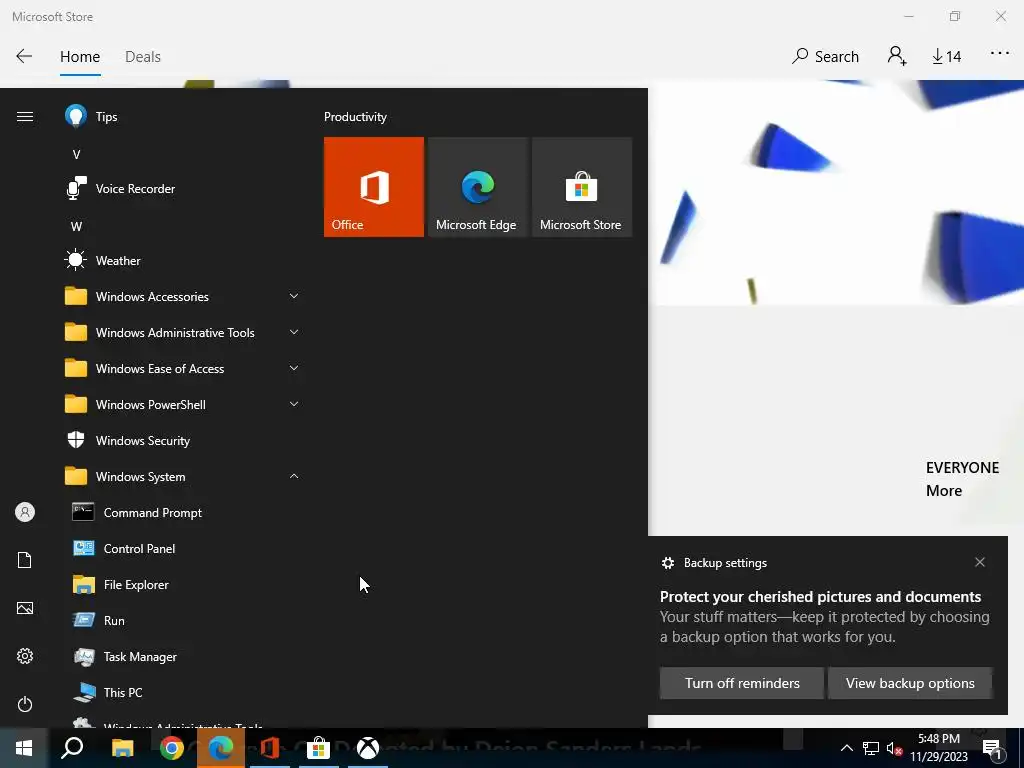Open Windows Security from Start list

pos(183,441)
